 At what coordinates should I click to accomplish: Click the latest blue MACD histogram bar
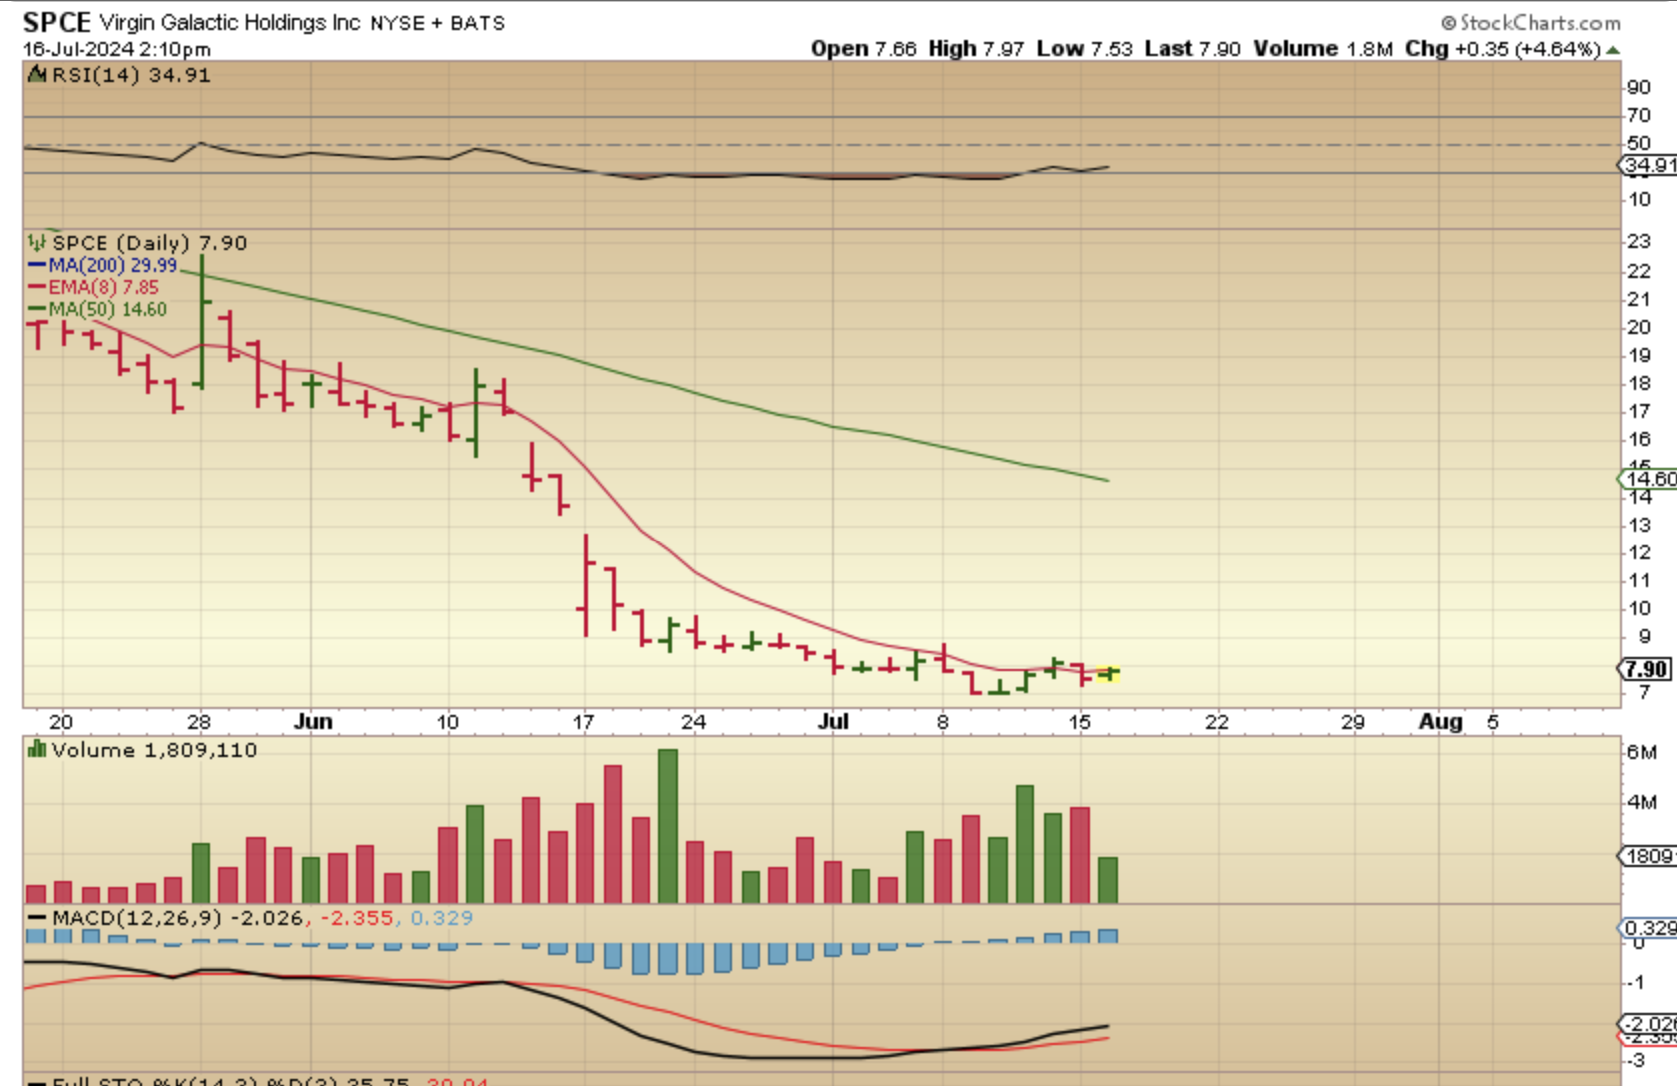coord(1108,936)
